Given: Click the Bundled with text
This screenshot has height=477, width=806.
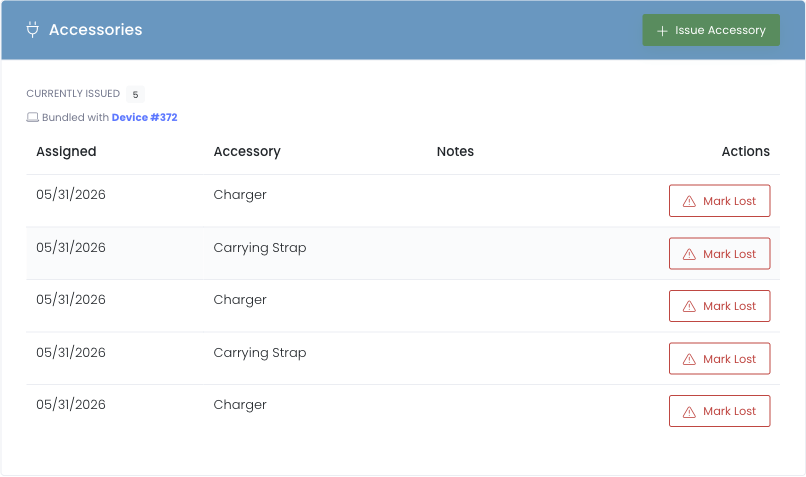Looking at the screenshot, I should (76, 118).
